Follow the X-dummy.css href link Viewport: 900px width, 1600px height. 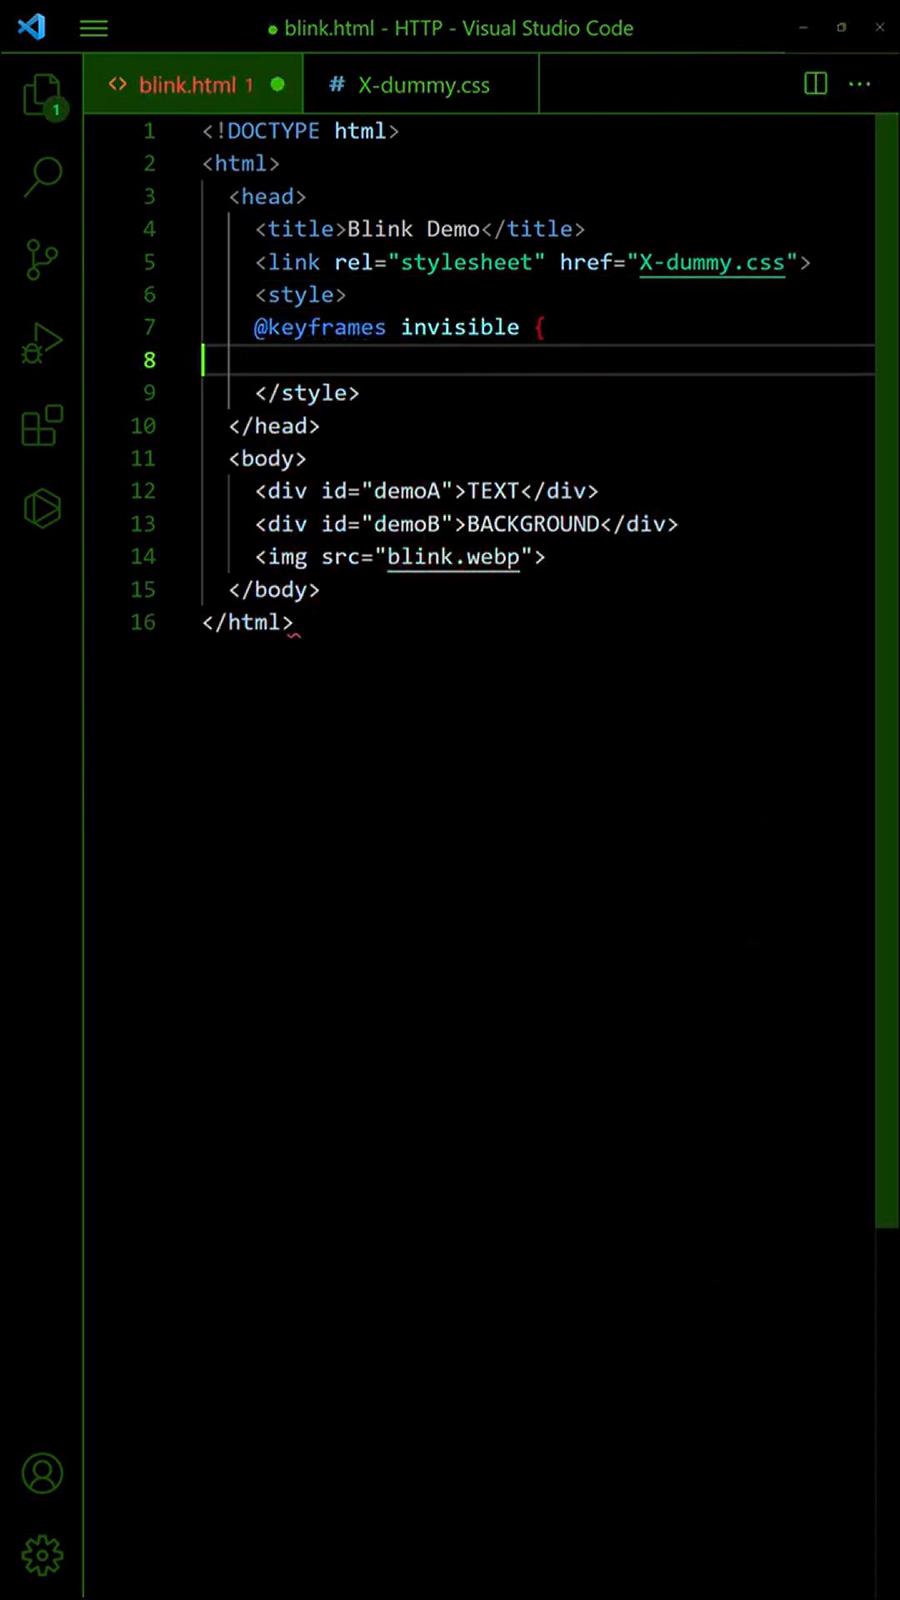711,262
